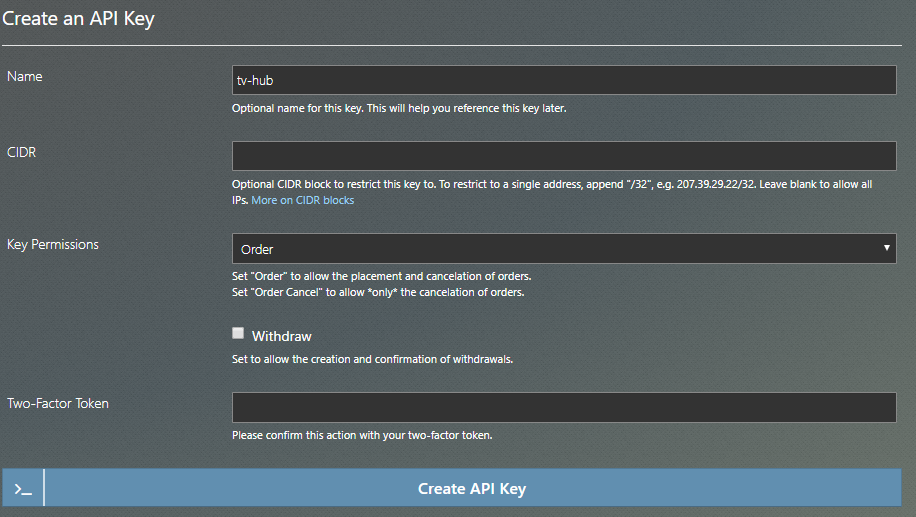
Task: Click the Create an API Key heading
Action: click(x=78, y=18)
